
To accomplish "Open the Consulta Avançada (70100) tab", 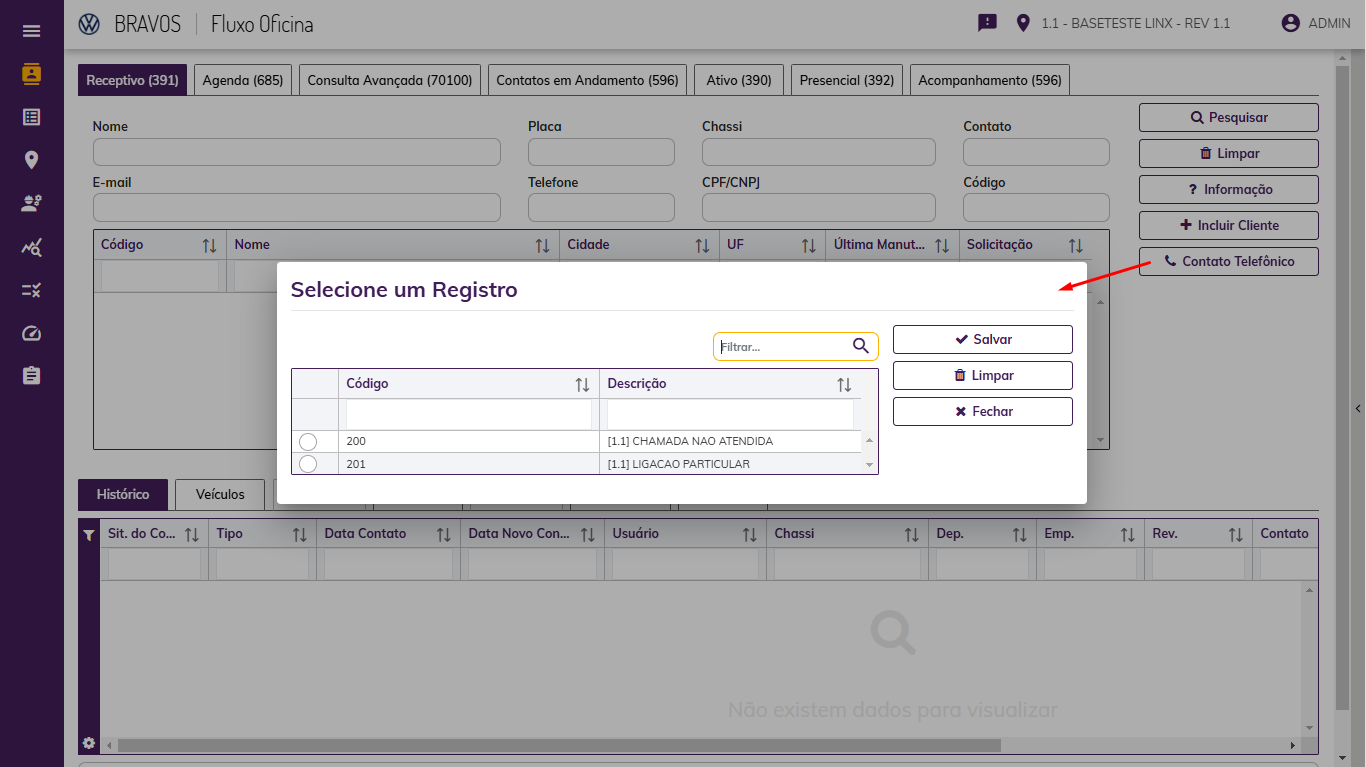I will 390,80.
